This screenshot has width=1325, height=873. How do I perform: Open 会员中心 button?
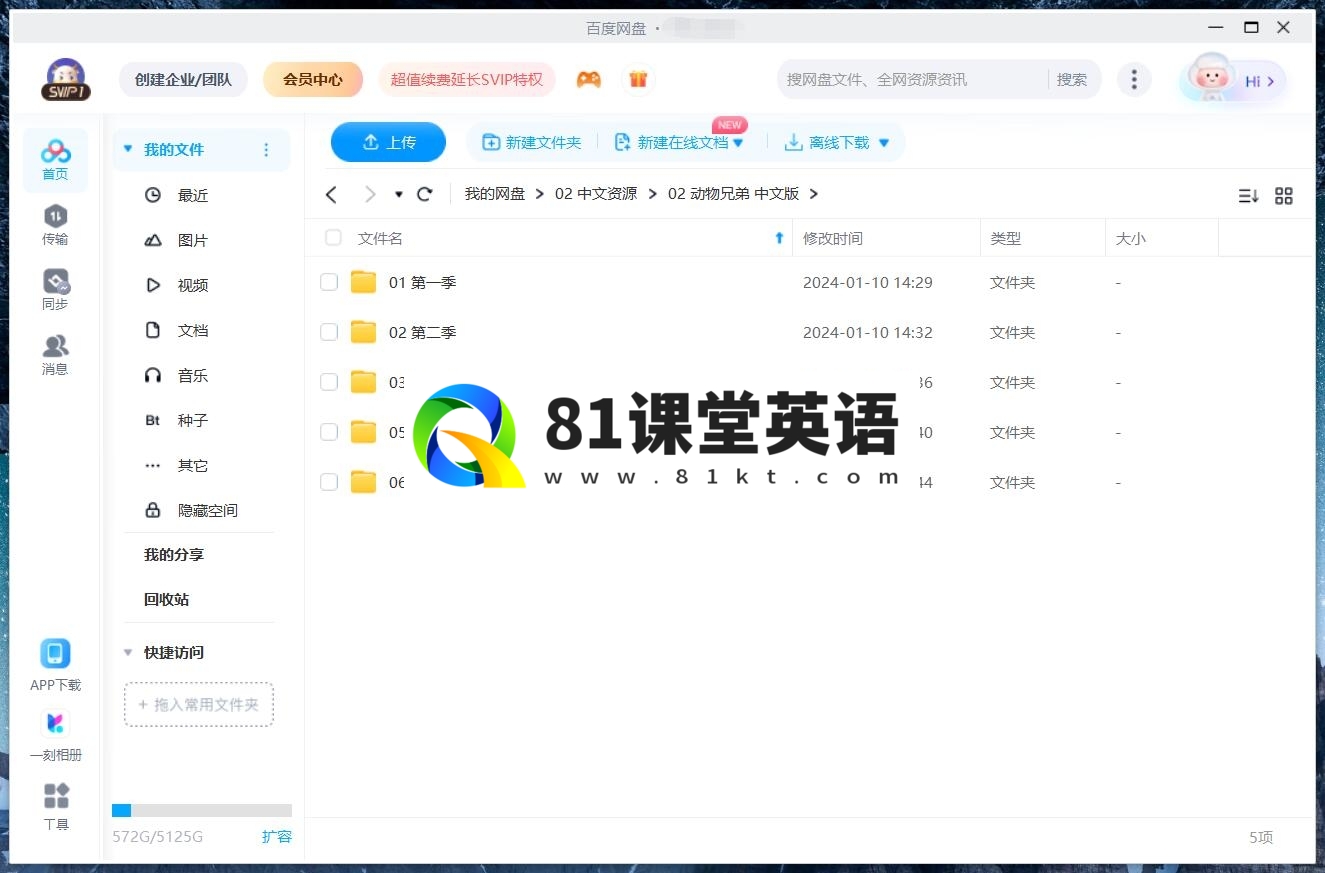pyautogui.click(x=313, y=79)
